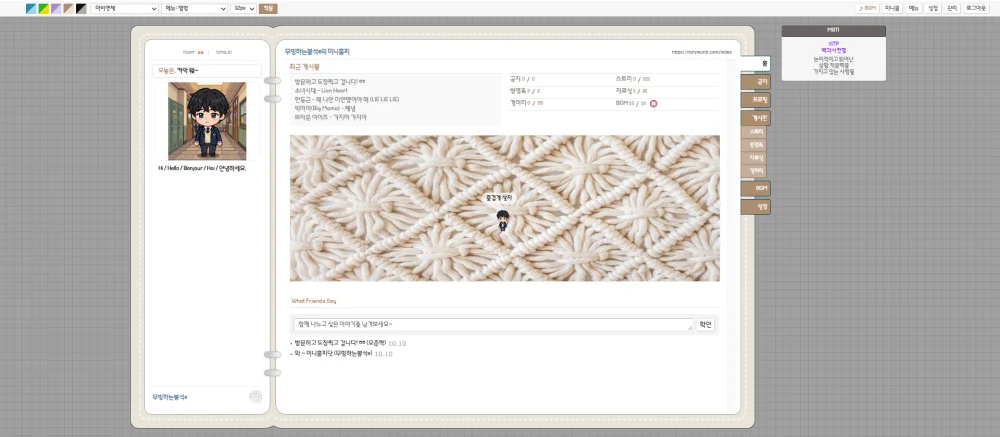
Task: Click the 공지 0 / 0 counter
Action: click(522, 79)
